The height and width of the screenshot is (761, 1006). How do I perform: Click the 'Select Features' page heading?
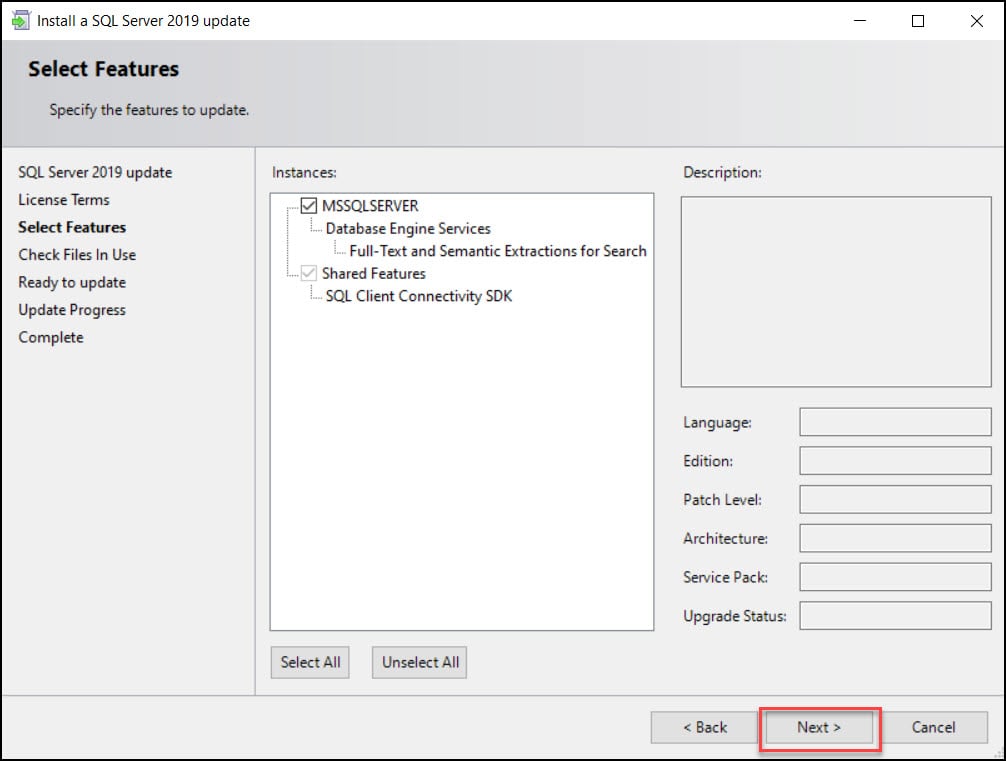[103, 69]
